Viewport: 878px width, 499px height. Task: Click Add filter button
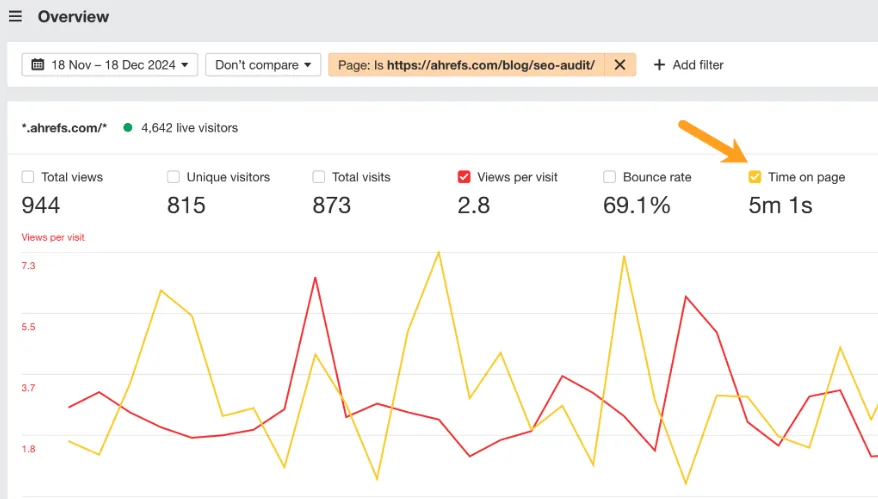click(688, 64)
